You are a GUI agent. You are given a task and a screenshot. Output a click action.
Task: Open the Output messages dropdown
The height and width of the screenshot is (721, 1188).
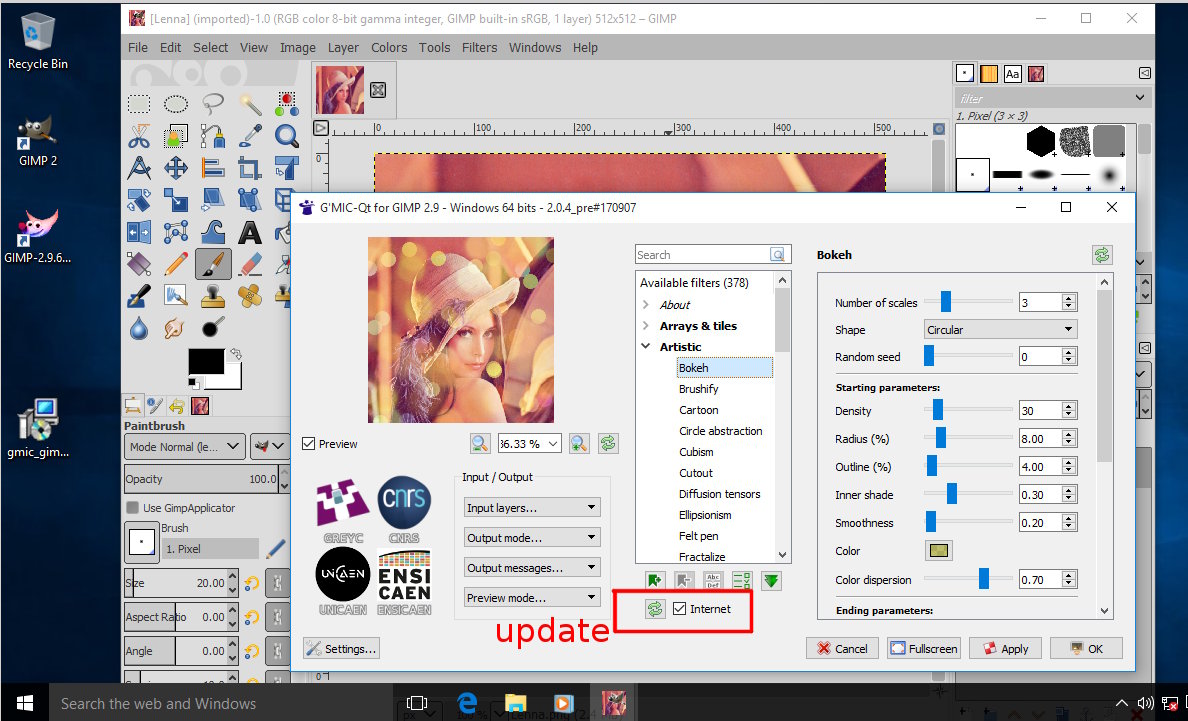[x=532, y=568]
